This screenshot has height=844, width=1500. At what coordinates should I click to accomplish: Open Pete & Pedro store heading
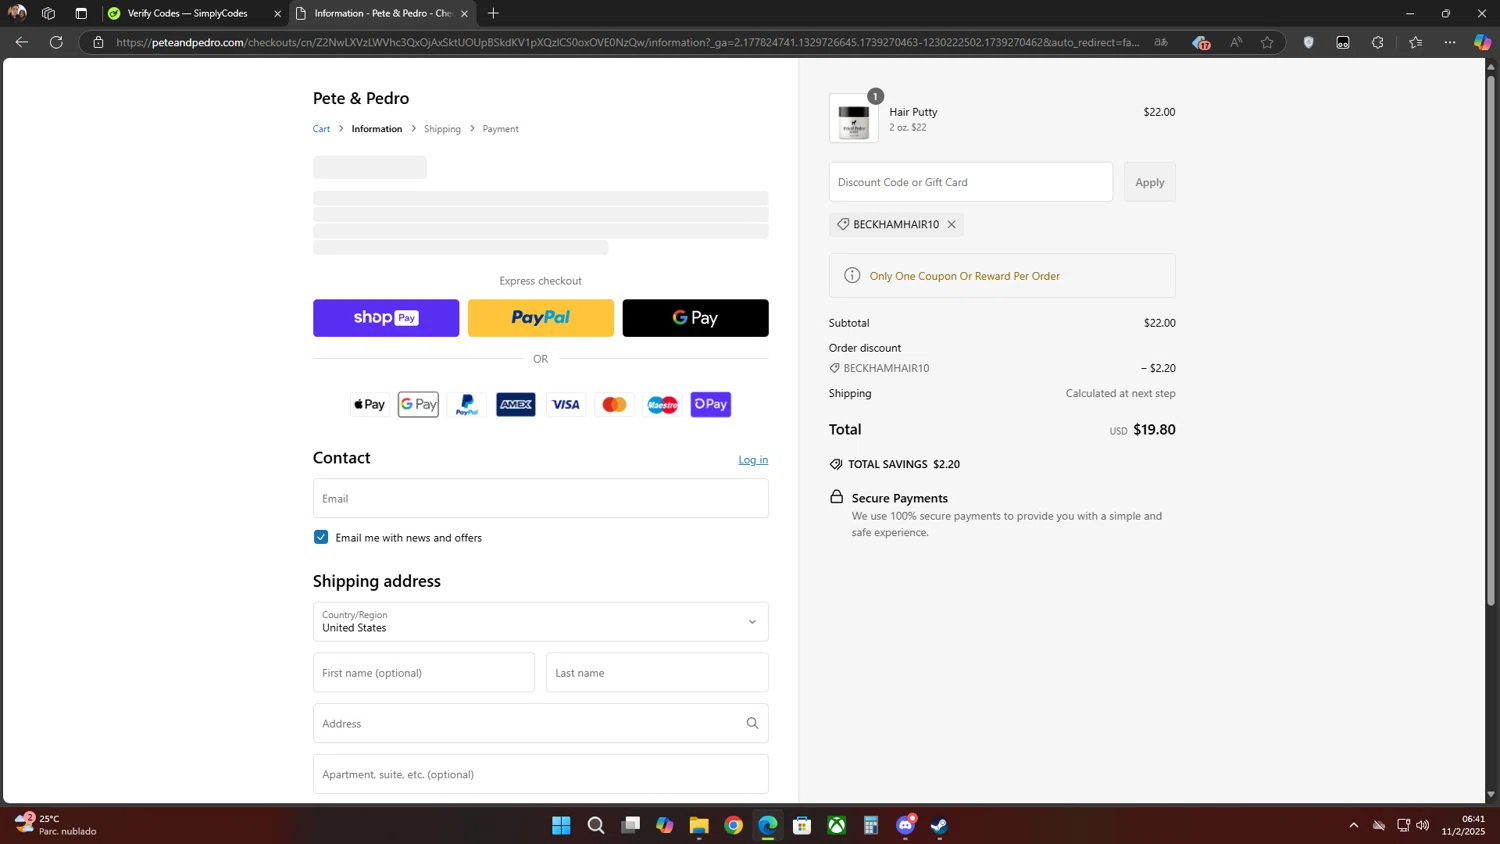[361, 98]
